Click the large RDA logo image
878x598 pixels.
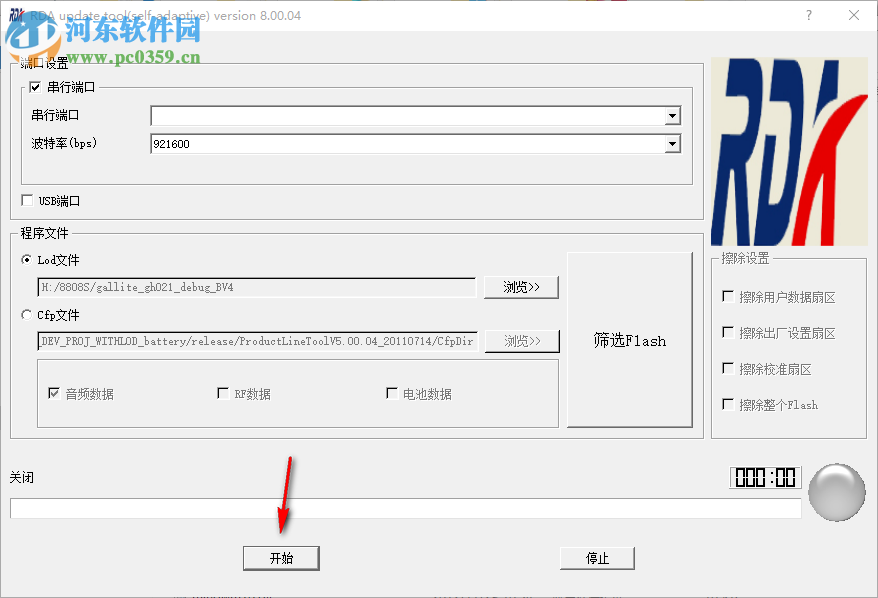(x=788, y=150)
